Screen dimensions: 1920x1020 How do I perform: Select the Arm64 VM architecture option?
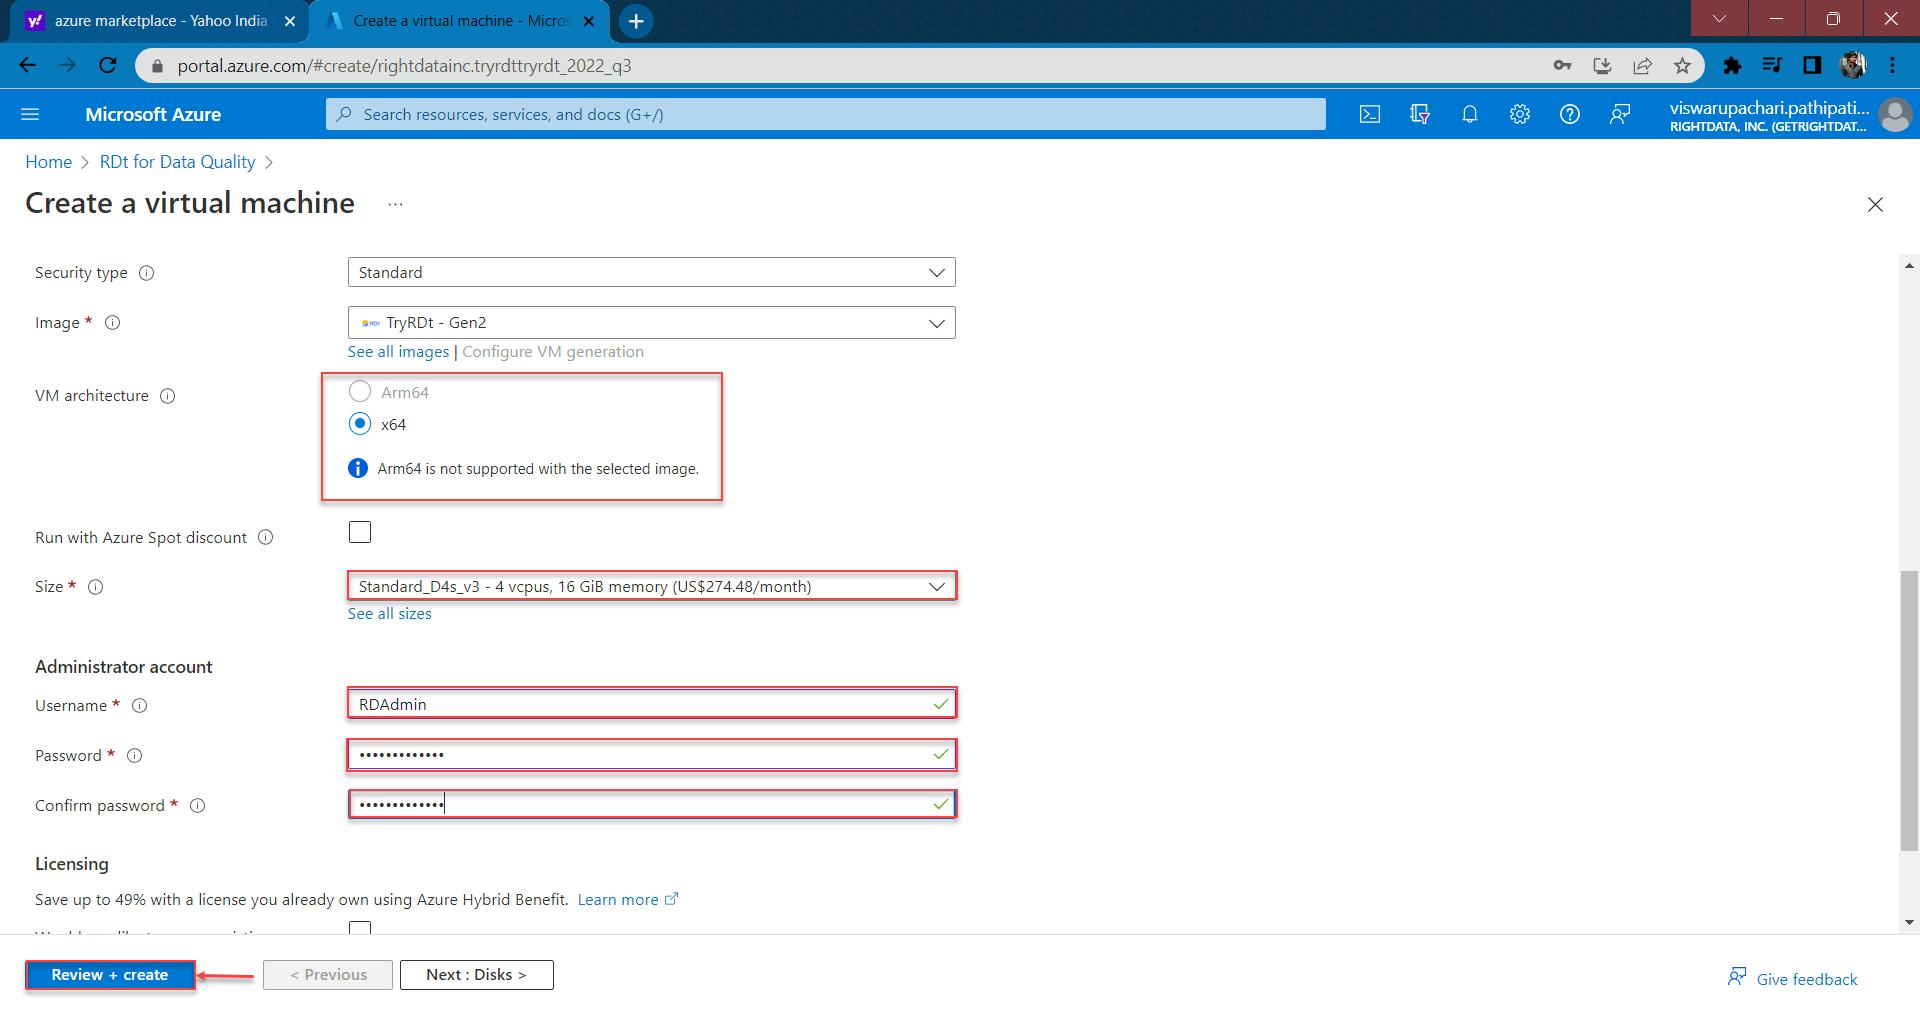click(359, 391)
